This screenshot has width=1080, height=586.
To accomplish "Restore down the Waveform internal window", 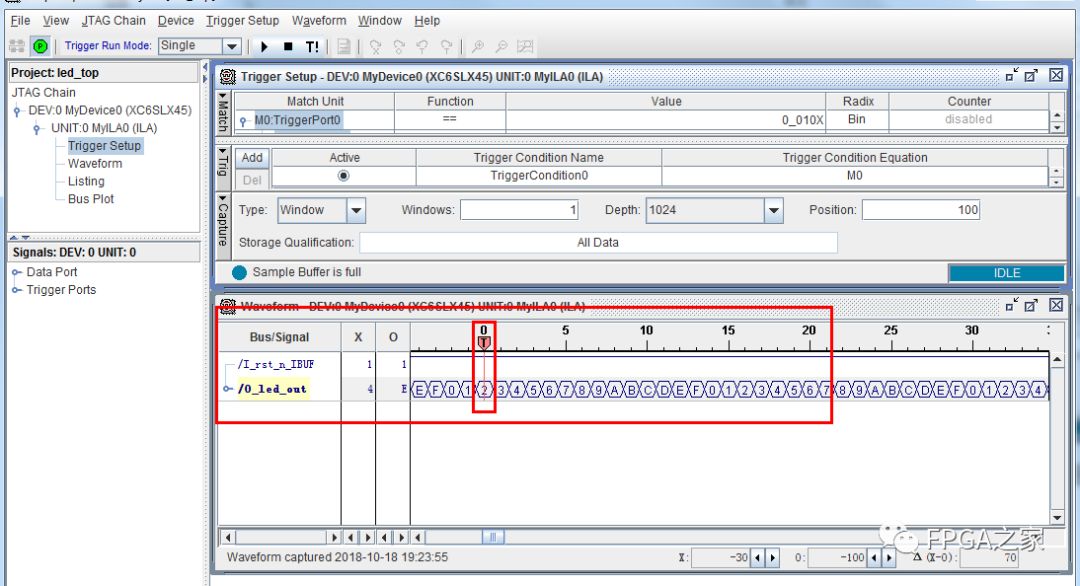I will pyautogui.click(x=1011, y=305).
